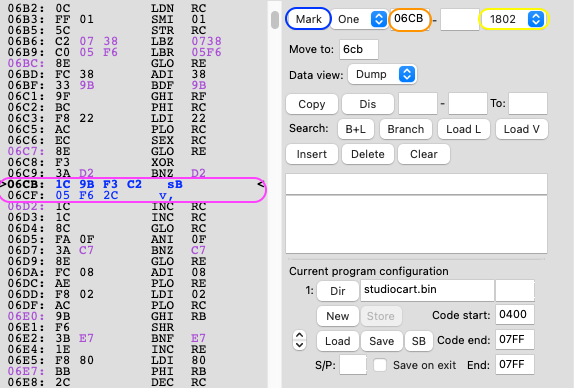Viewport: 574px width, 388px height.
Task: Click the Code start field 0400
Action: point(515,315)
